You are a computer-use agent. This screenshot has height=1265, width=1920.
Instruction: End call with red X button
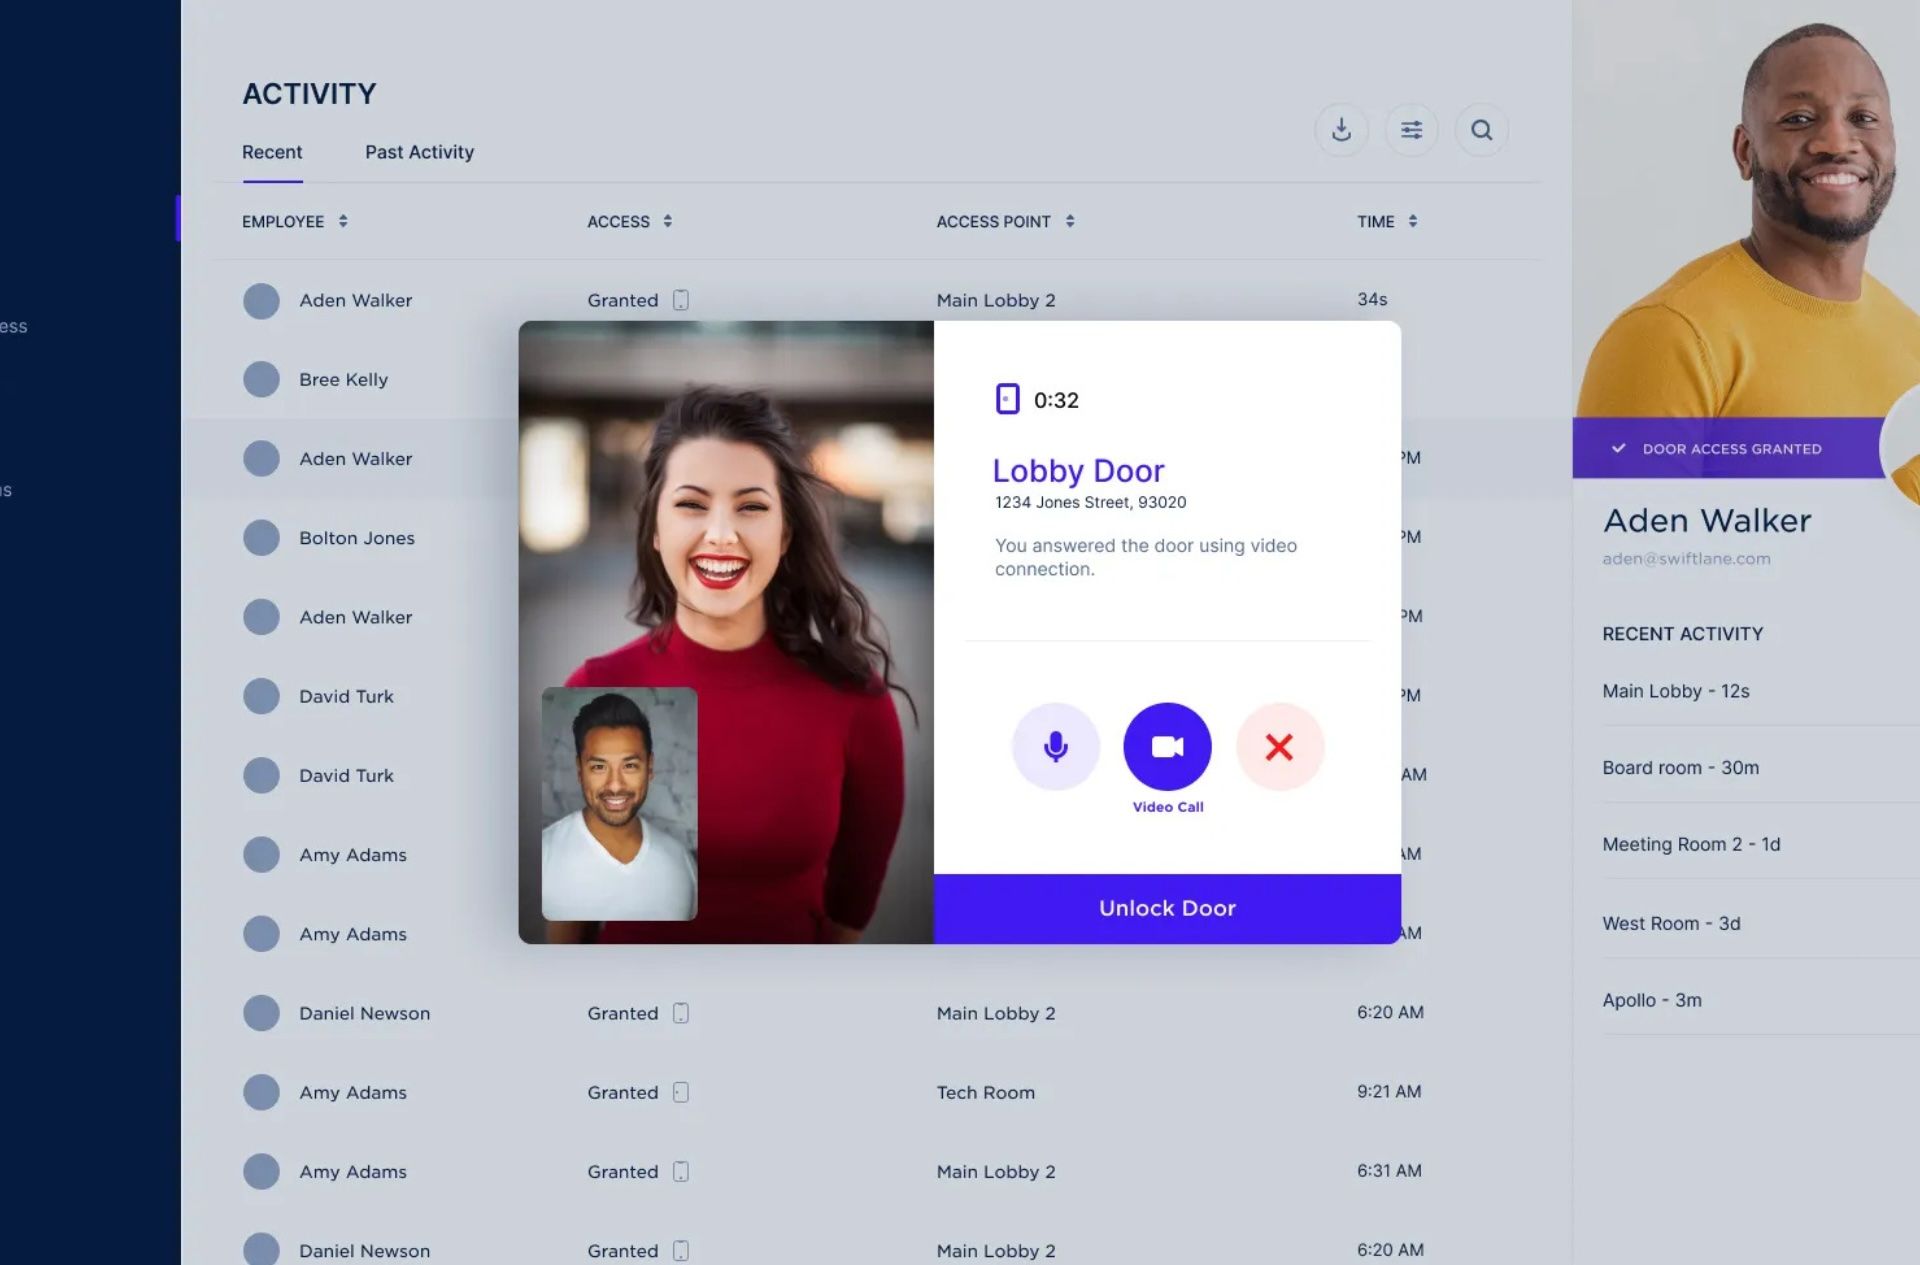click(1279, 746)
